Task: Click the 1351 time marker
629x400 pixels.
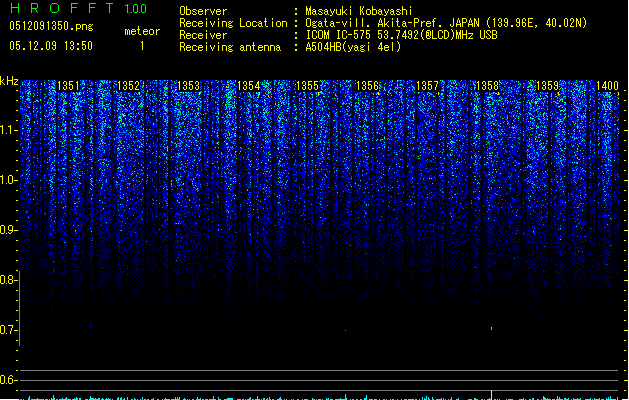Action: pyautogui.click(x=69, y=85)
